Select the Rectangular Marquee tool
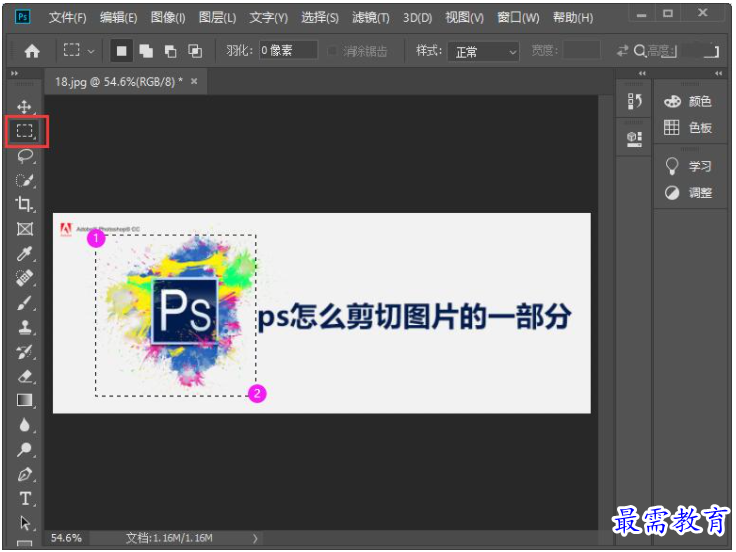Screen dimensions: 736x552 [x=25, y=130]
